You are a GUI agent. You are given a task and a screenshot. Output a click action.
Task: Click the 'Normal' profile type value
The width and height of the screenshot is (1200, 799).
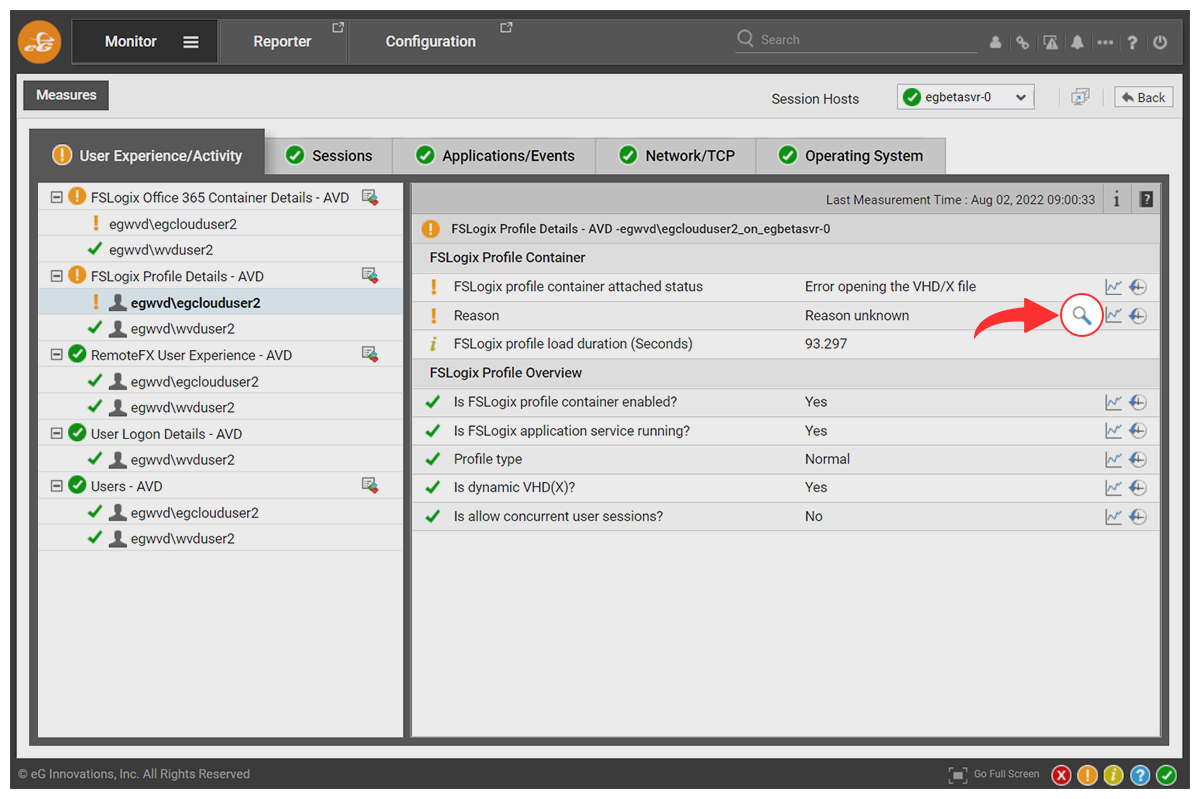[827, 459]
